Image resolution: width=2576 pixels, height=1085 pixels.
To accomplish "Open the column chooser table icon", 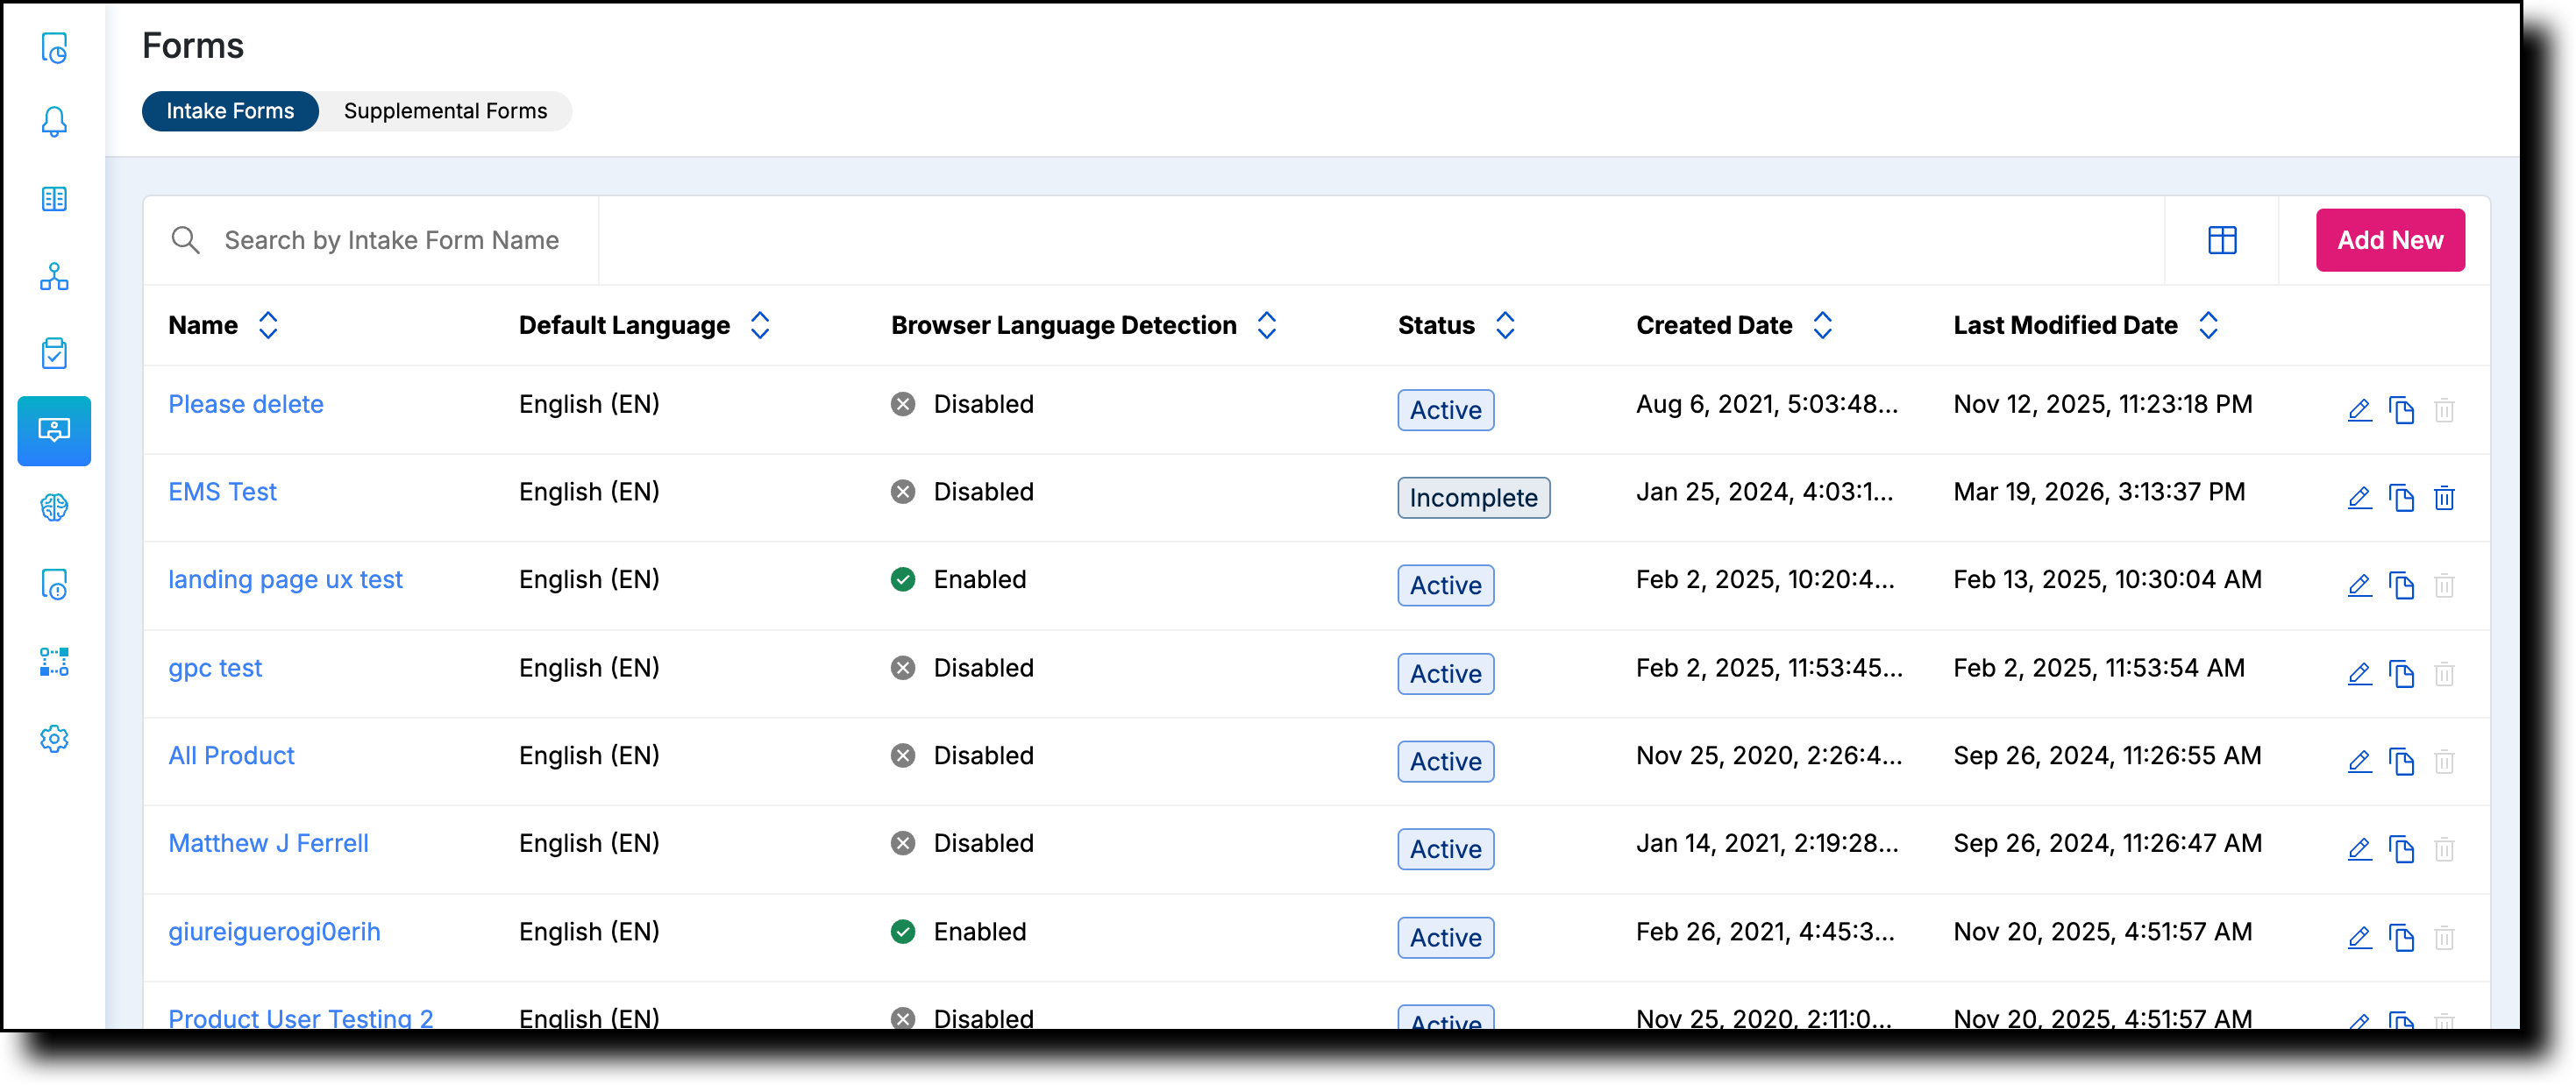I will [2222, 240].
